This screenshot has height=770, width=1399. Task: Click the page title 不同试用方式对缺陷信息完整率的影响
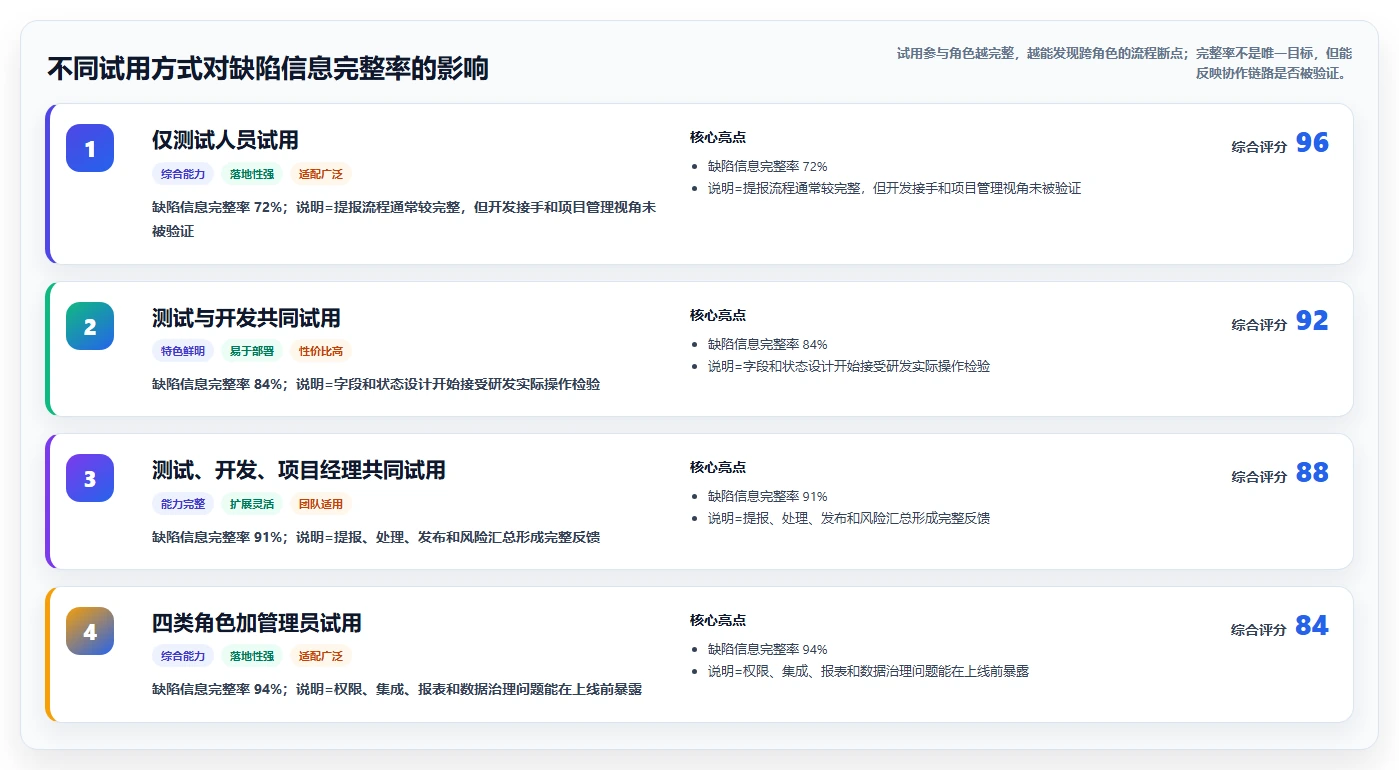point(268,69)
